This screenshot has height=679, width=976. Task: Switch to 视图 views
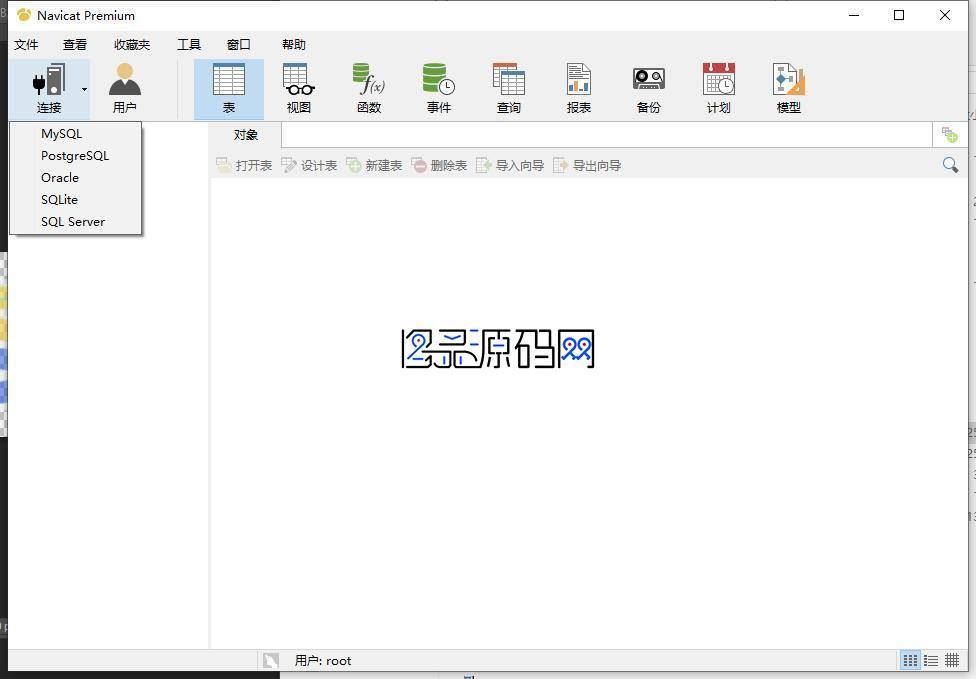tap(299, 88)
